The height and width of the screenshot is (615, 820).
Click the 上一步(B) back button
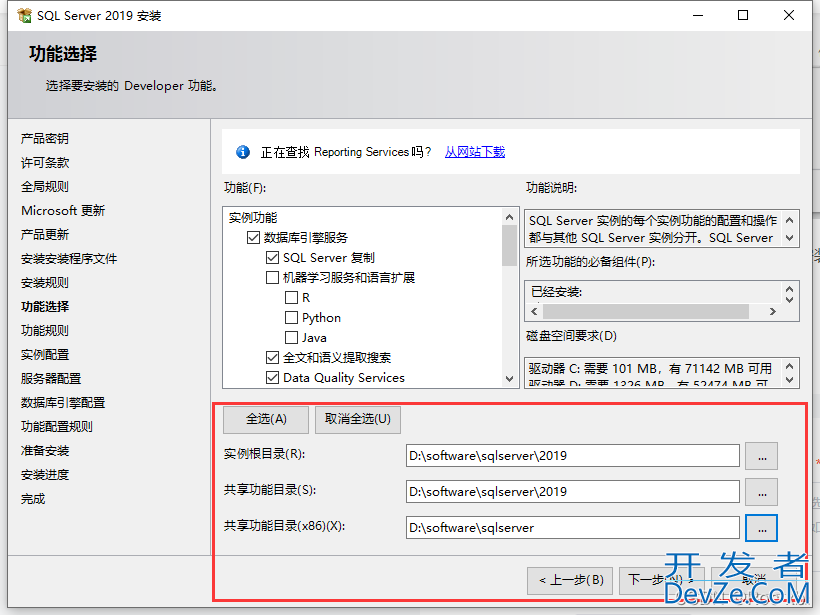tap(570, 580)
